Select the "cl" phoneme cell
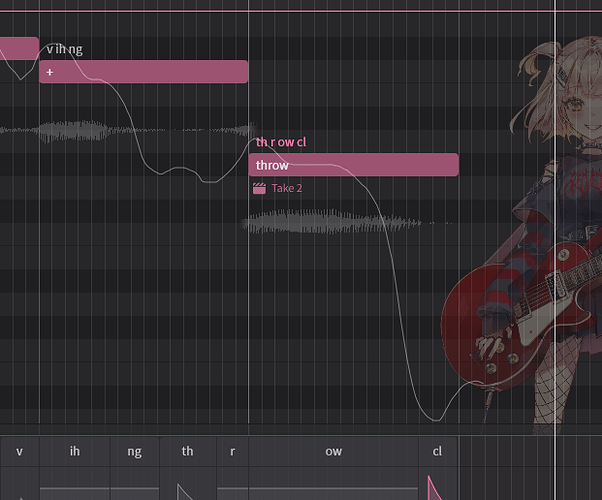Image resolution: width=602 pixels, height=500 pixels. click(x=437, y=451)
